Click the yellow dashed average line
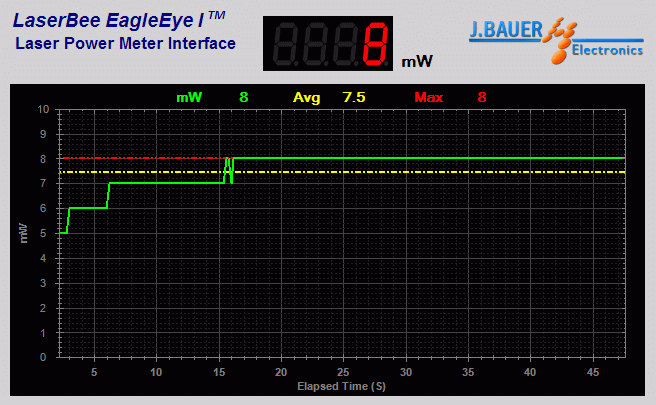Viewport: 656px width, 405px height. point(343,172)
